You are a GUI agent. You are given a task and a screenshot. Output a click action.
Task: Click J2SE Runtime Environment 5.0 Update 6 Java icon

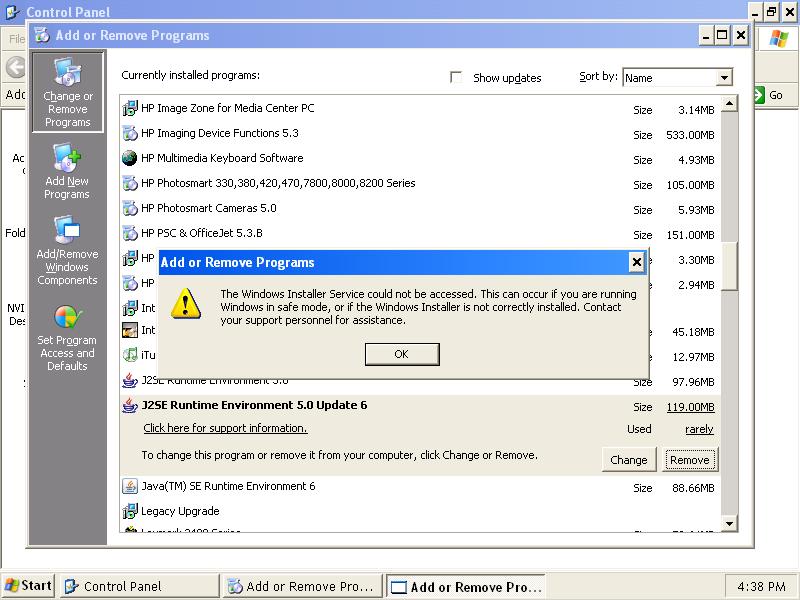point(130,405)
